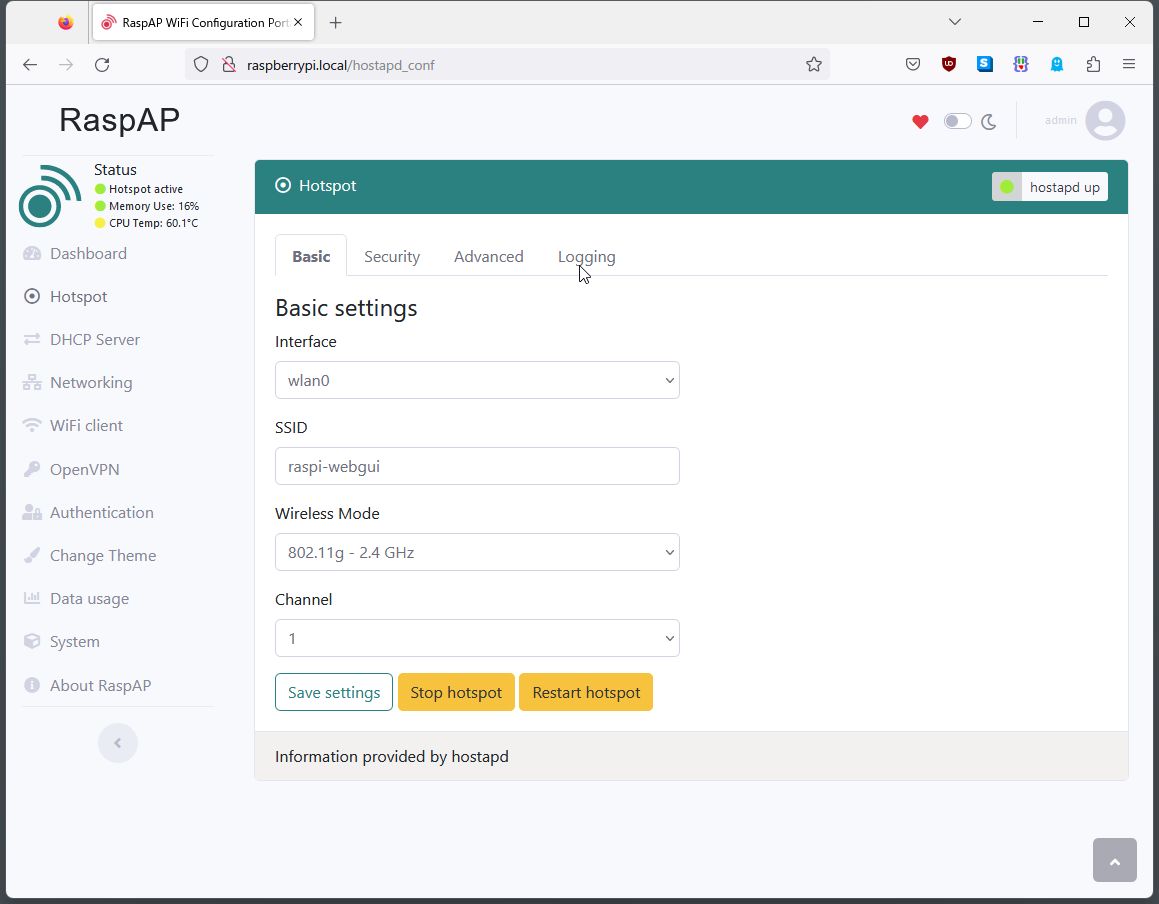This screenshot has height=904, width=1159.
Task: Open the OpenVPN configuration page
Action: pos(83,469)
